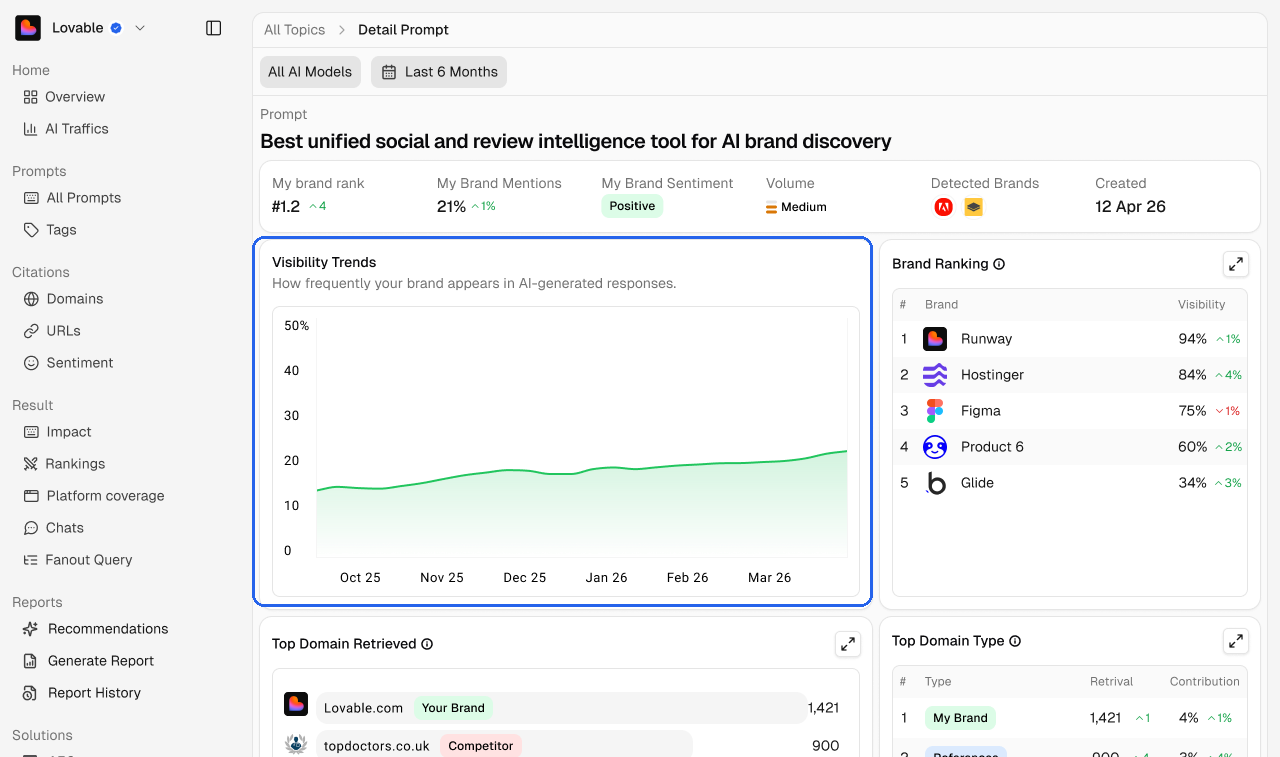Show Top Domain Retrieved info icon

click(427, 644)
